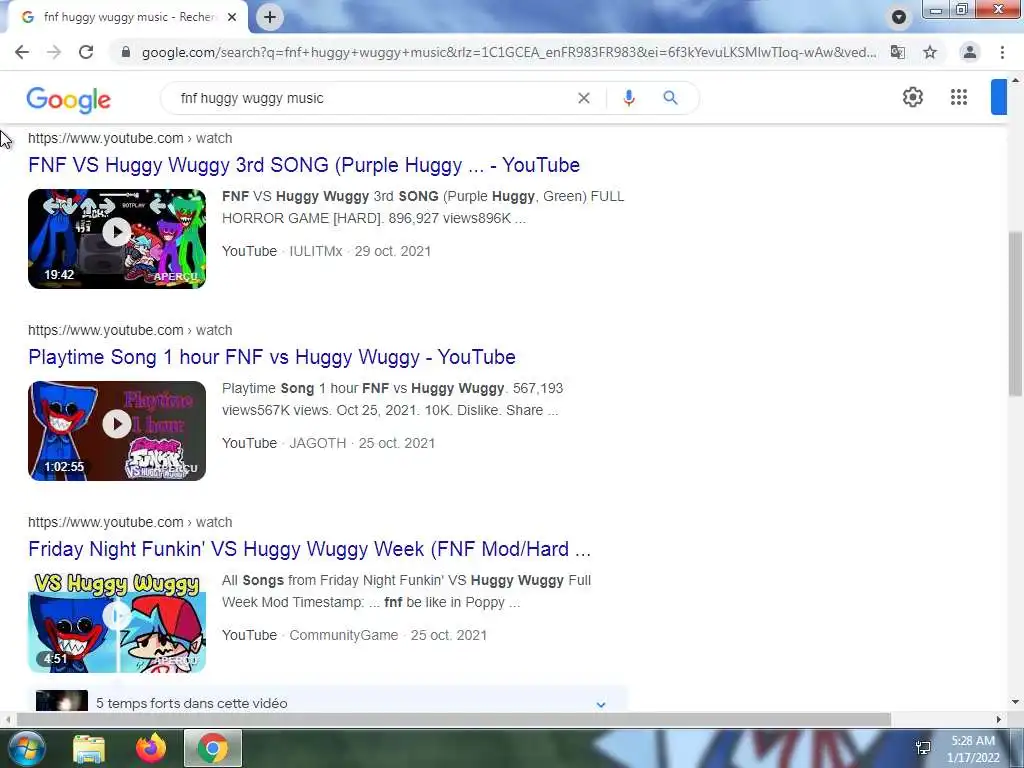Viewport: 1024px width, 768px height.
Task: Click the scroll down arrow
Action: pos(1015,702)
